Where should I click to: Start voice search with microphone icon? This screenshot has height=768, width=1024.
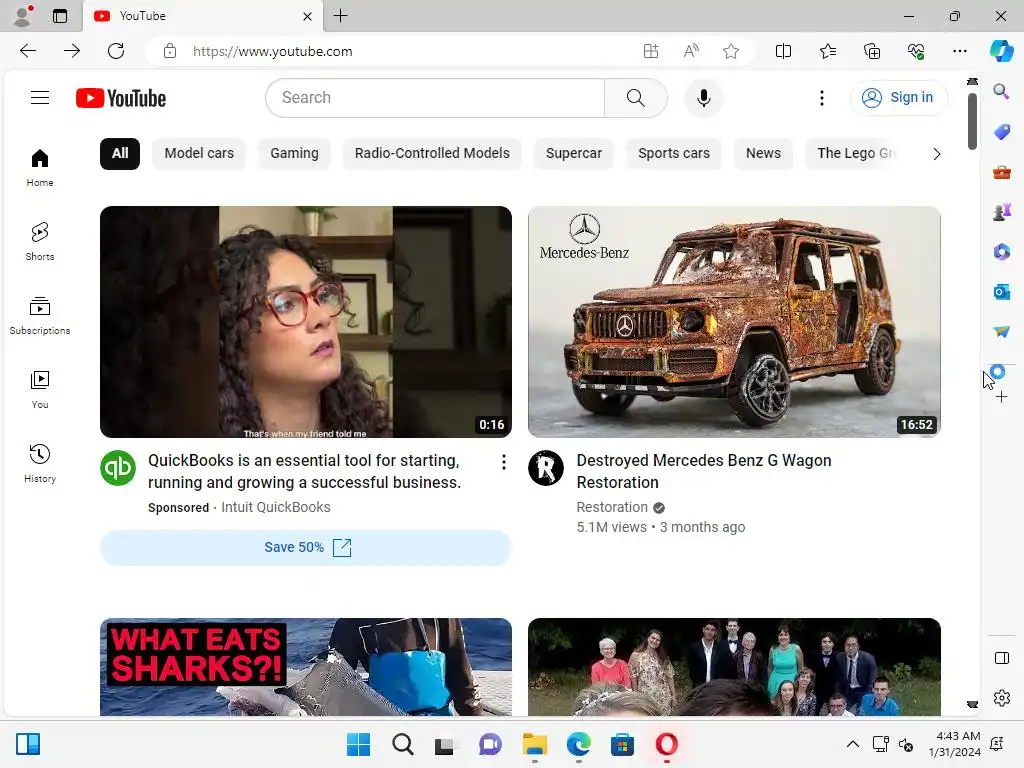pos(703,98)
